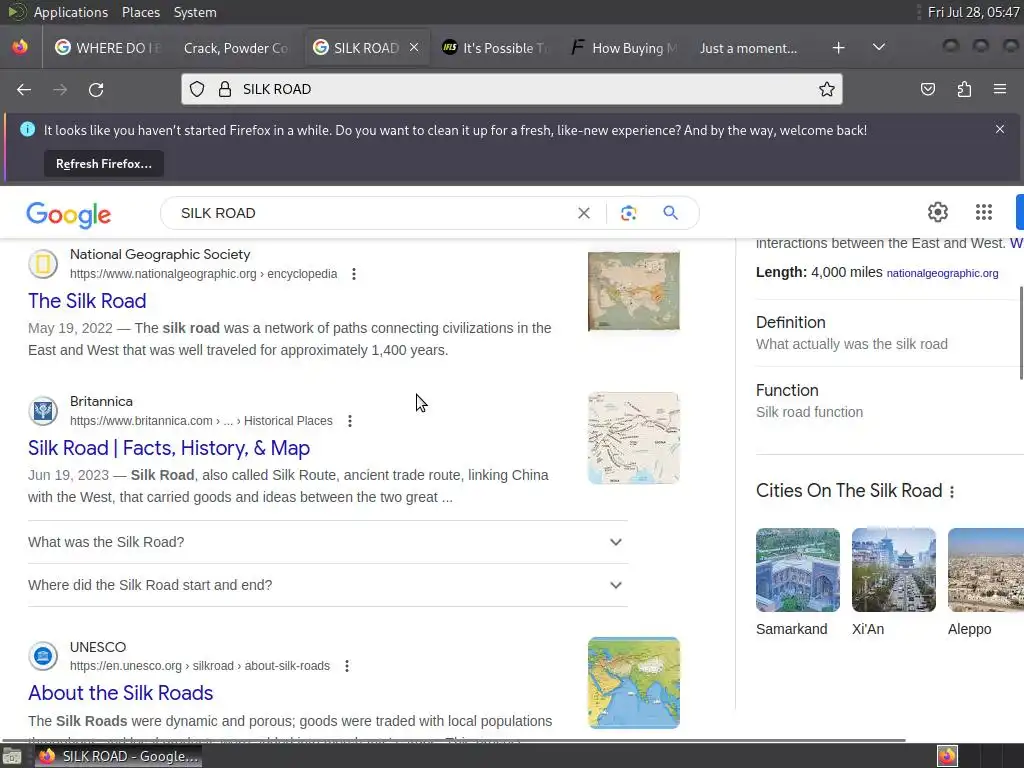
Task: Reload the page with the refresh icon
Action: coord(96,89)
